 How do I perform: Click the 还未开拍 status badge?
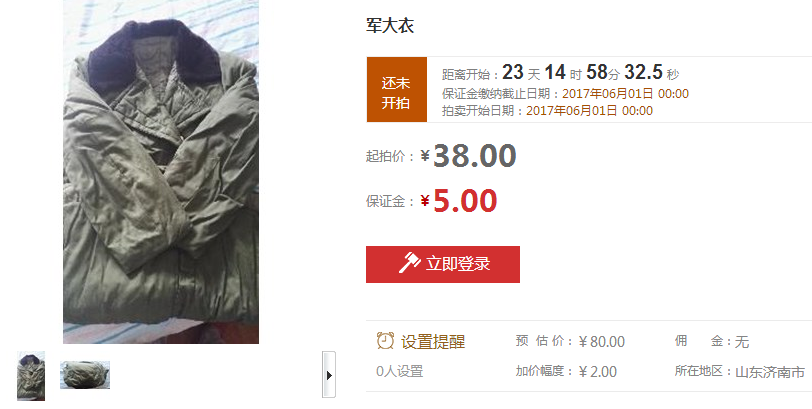pos(397,90)
